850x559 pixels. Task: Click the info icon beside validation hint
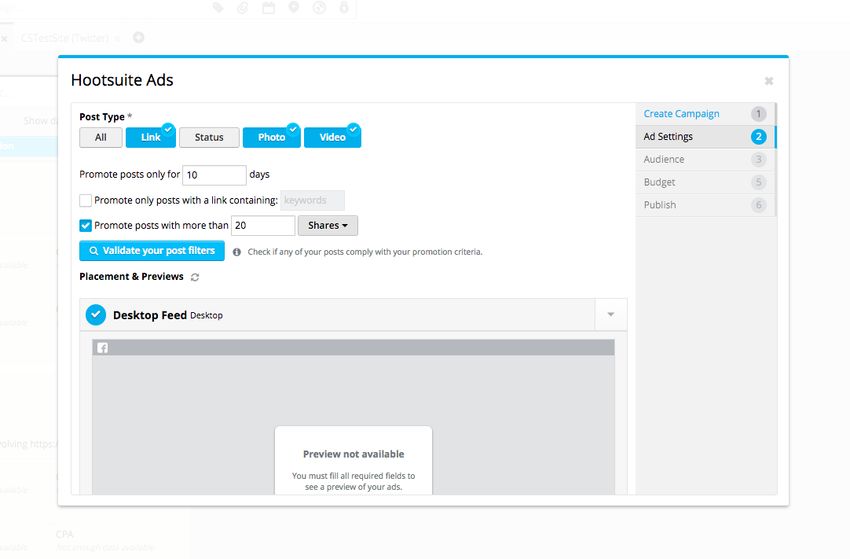click(x=237, y=252)
